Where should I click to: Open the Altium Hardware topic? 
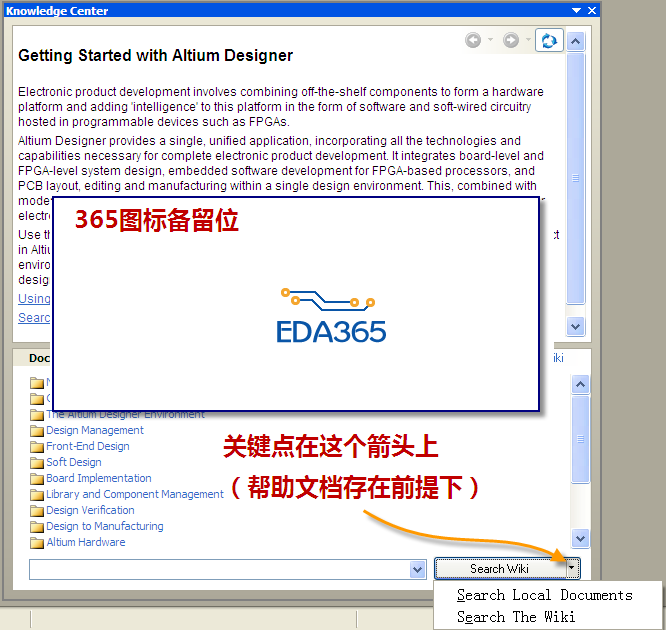point(86,542)
